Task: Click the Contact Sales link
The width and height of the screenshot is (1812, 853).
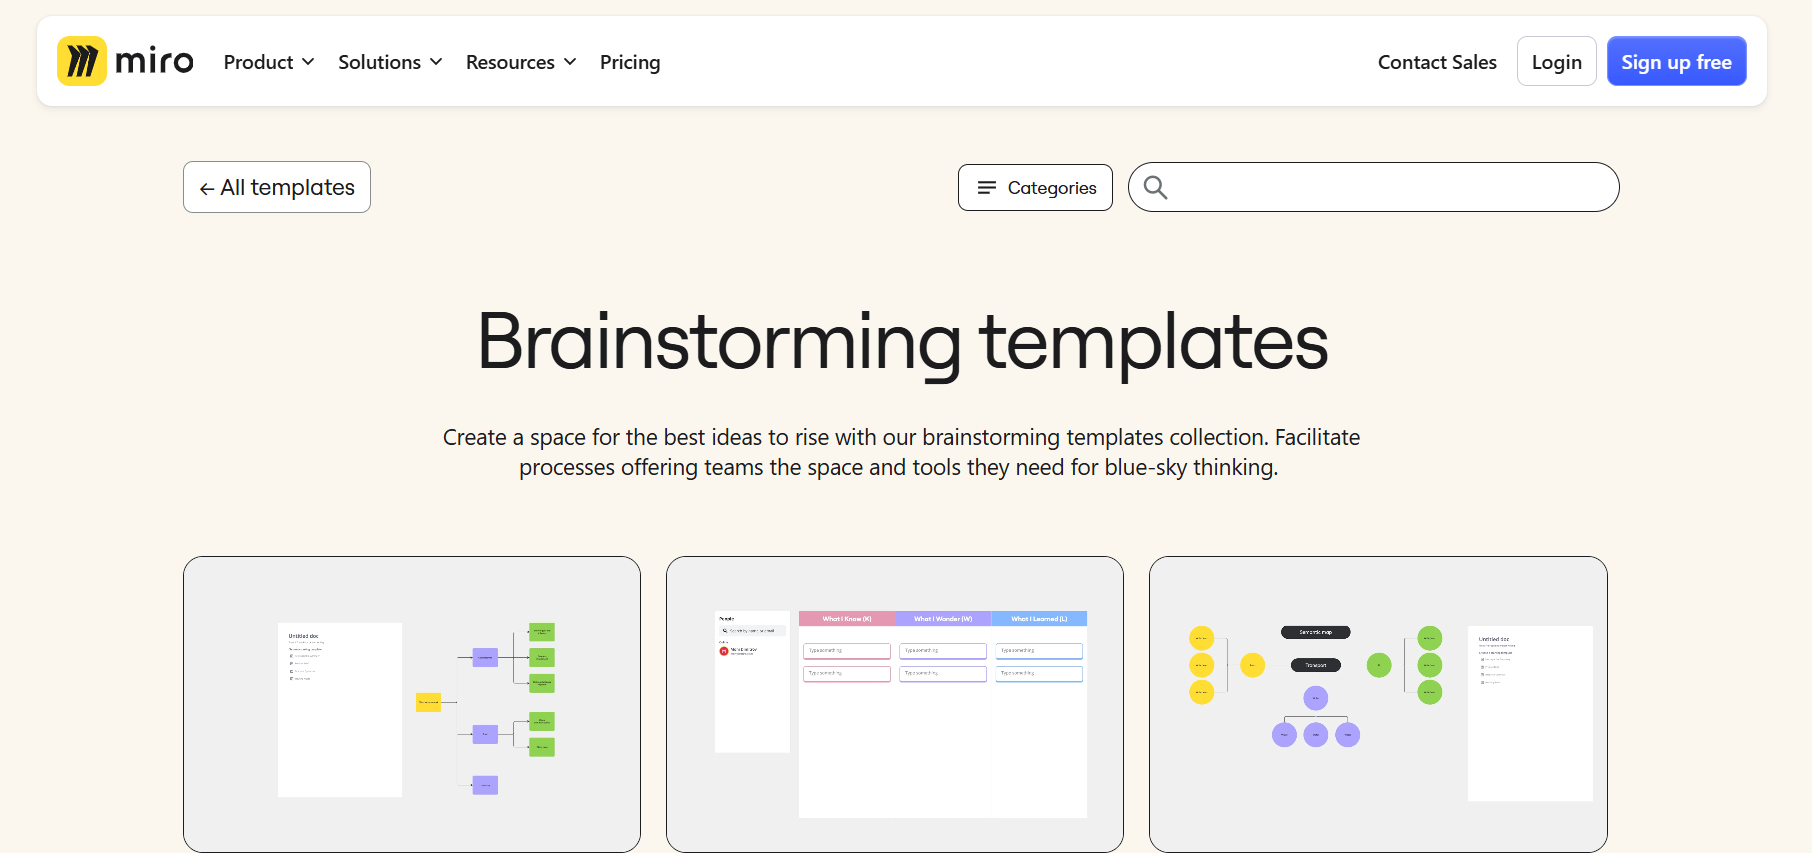Action: (1437, 62)
